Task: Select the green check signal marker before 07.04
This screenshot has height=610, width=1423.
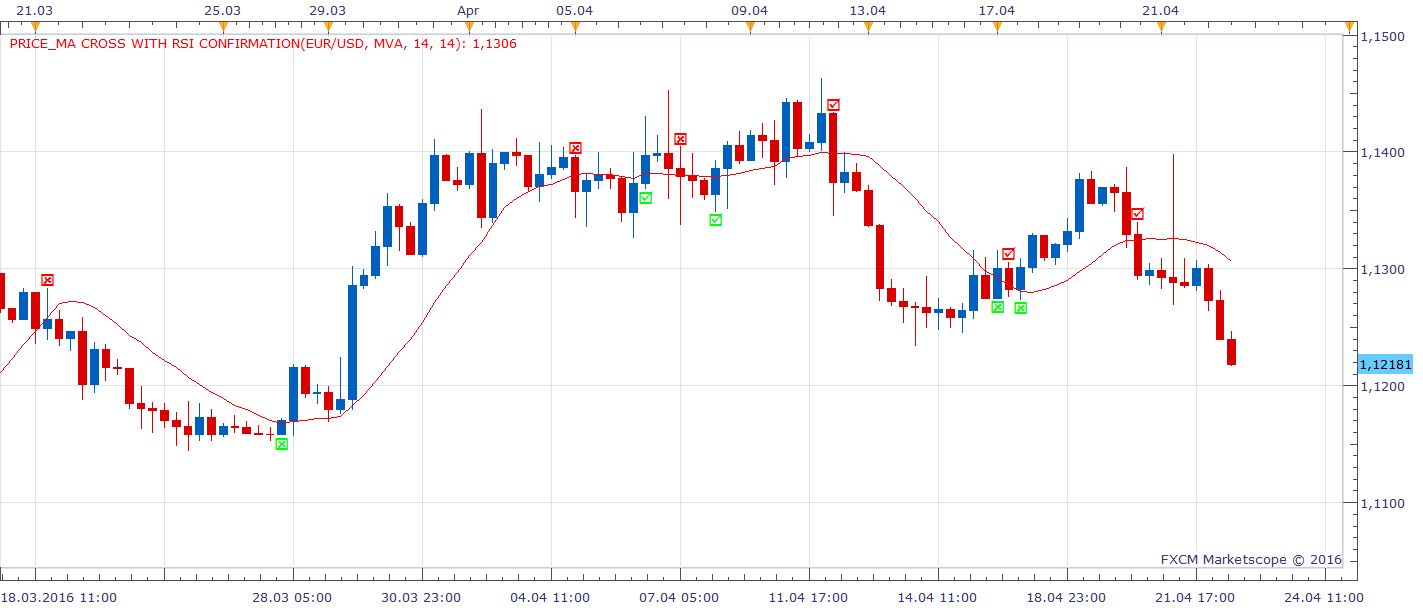Action: pyautogui.click(x=645, y=198)
